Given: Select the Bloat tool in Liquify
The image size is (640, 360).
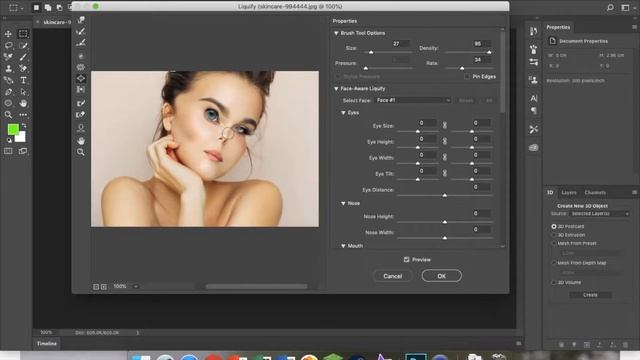Looking at the screenshot, I should [81, 78].
